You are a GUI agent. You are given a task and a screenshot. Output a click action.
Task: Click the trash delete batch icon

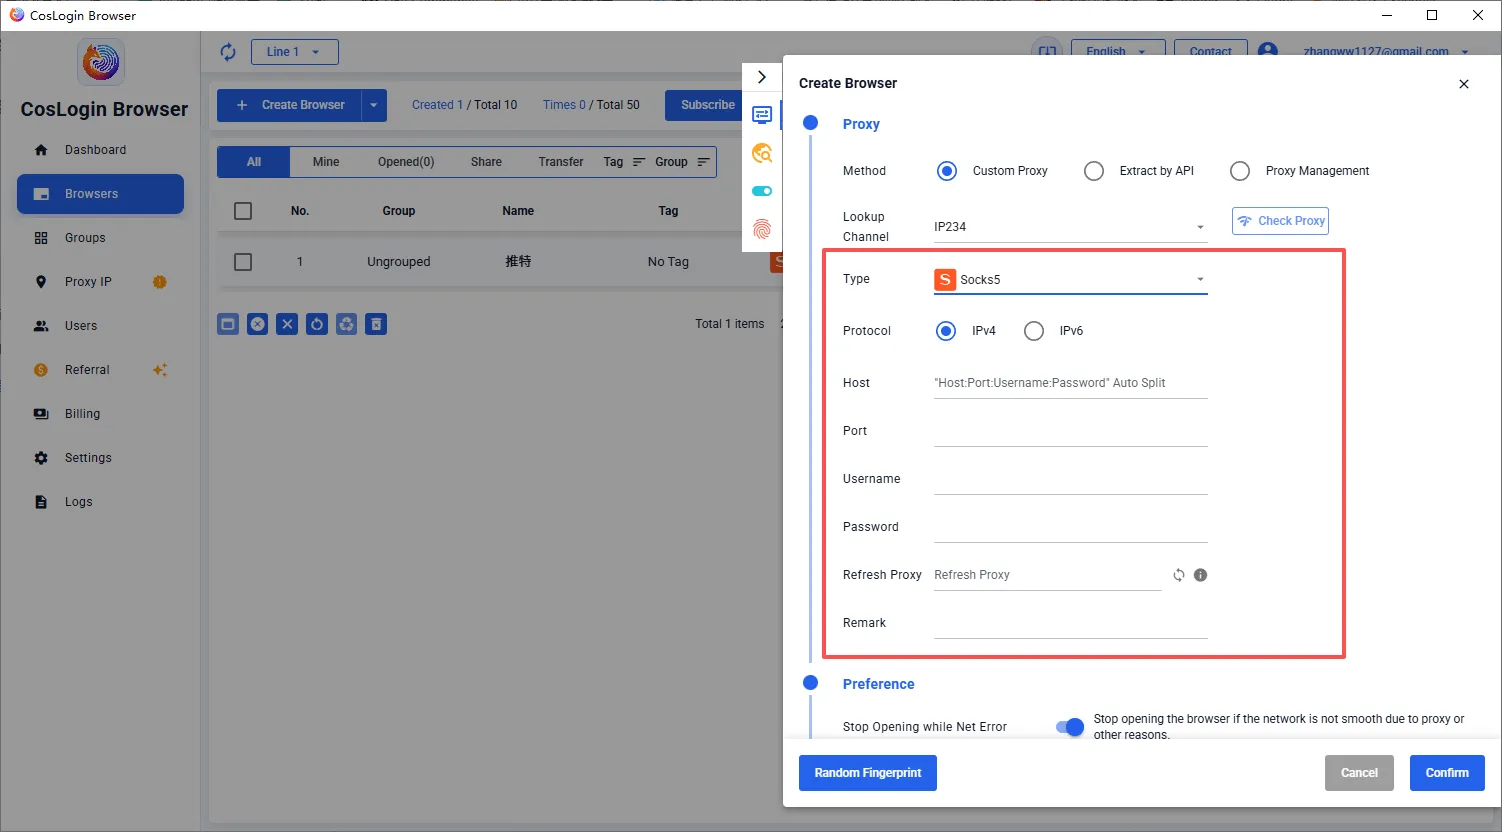376,324
